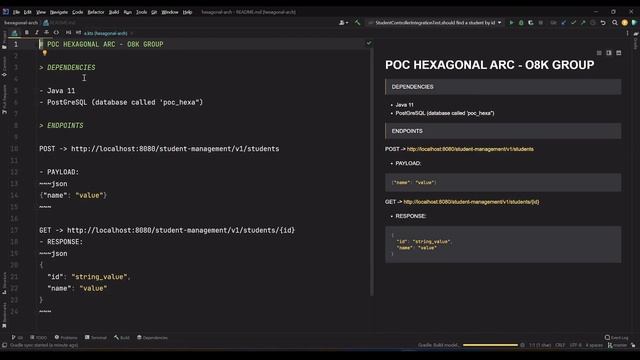Click the Git update project arrow icon
The height and width of the screenshot is (360, 640).
(564, 23)
